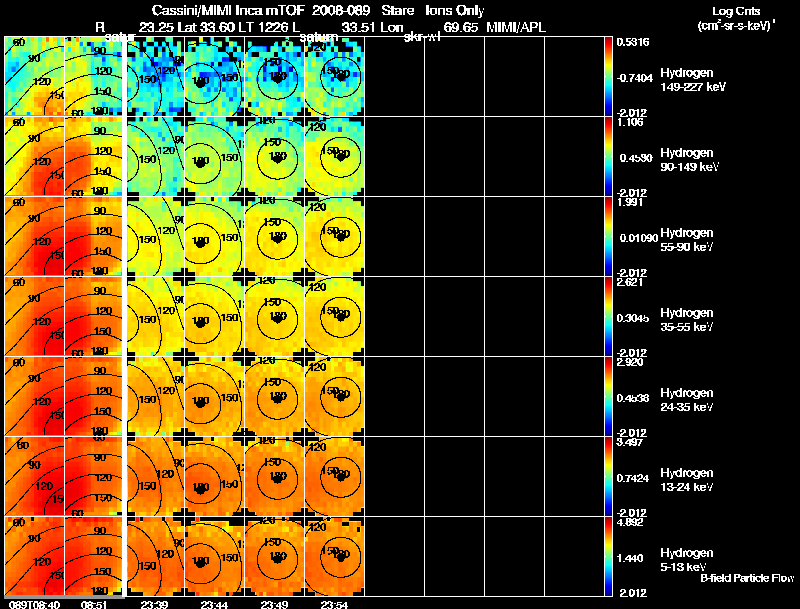Click the 'Stare' header text
This screenshot has width=800, height=609.
pos(397,10)
